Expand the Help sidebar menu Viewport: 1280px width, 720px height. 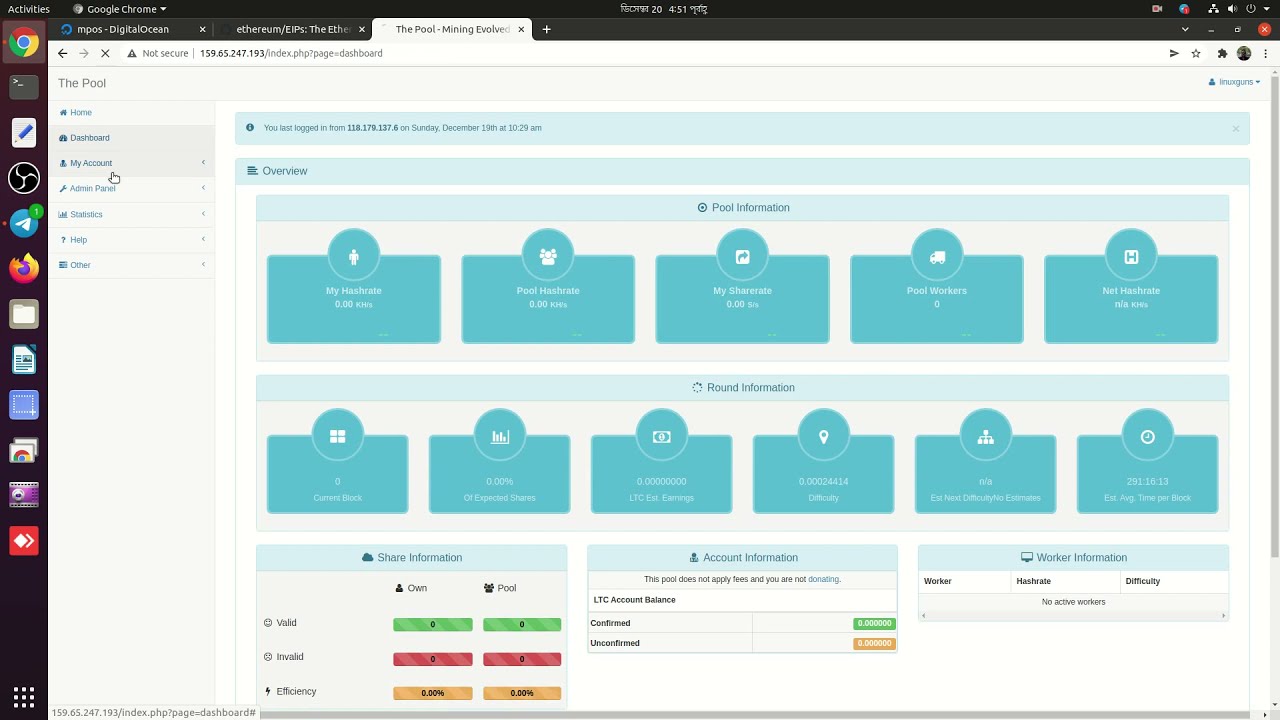point(132,240)
